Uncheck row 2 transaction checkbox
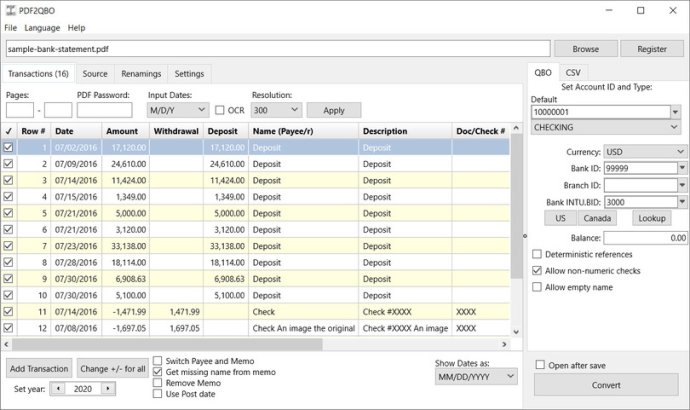The image size is (690, 410). pyautogui.click(x=8, y=164)
